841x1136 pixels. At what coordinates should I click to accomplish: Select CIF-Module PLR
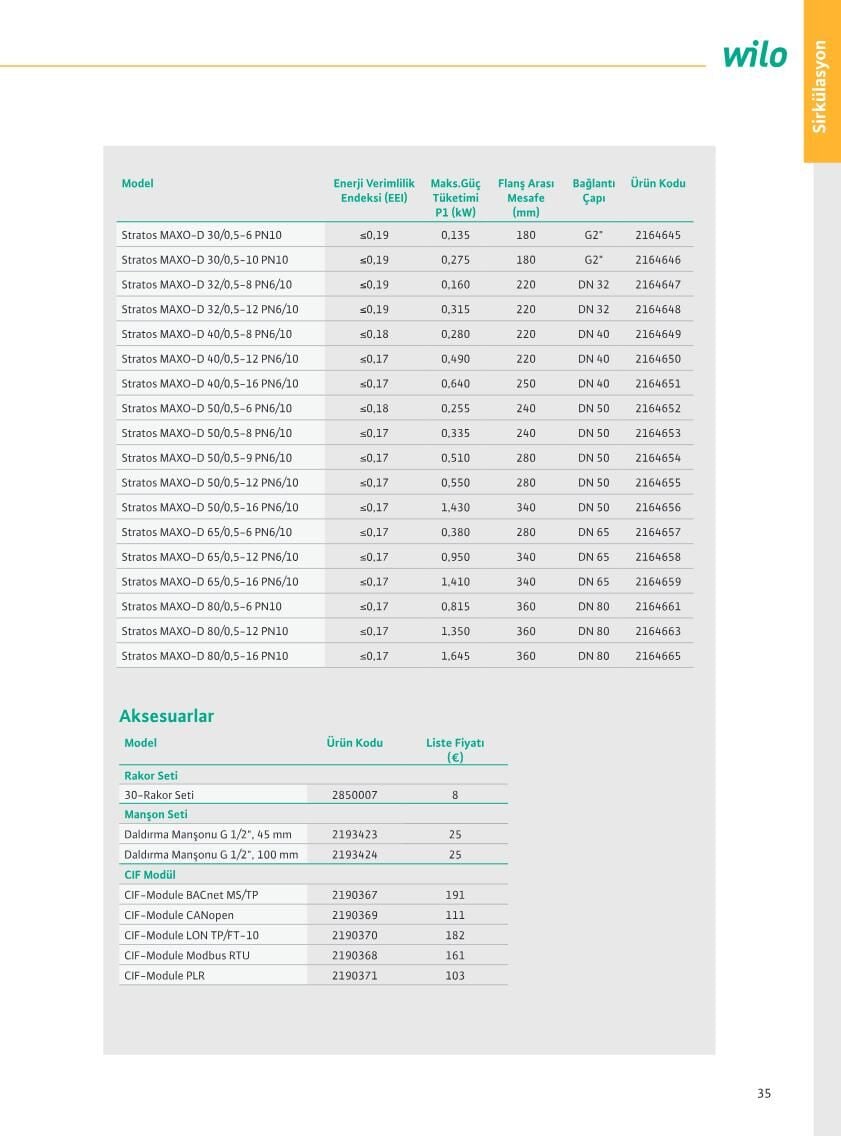pyautogui.click(x=164, y=976)
